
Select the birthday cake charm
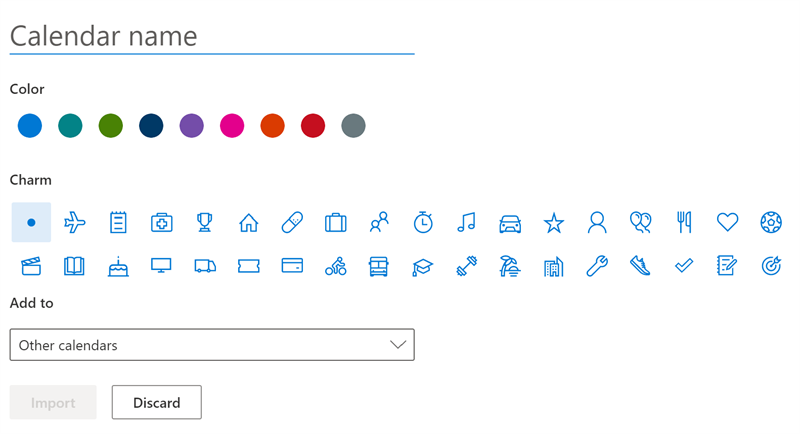118,266
